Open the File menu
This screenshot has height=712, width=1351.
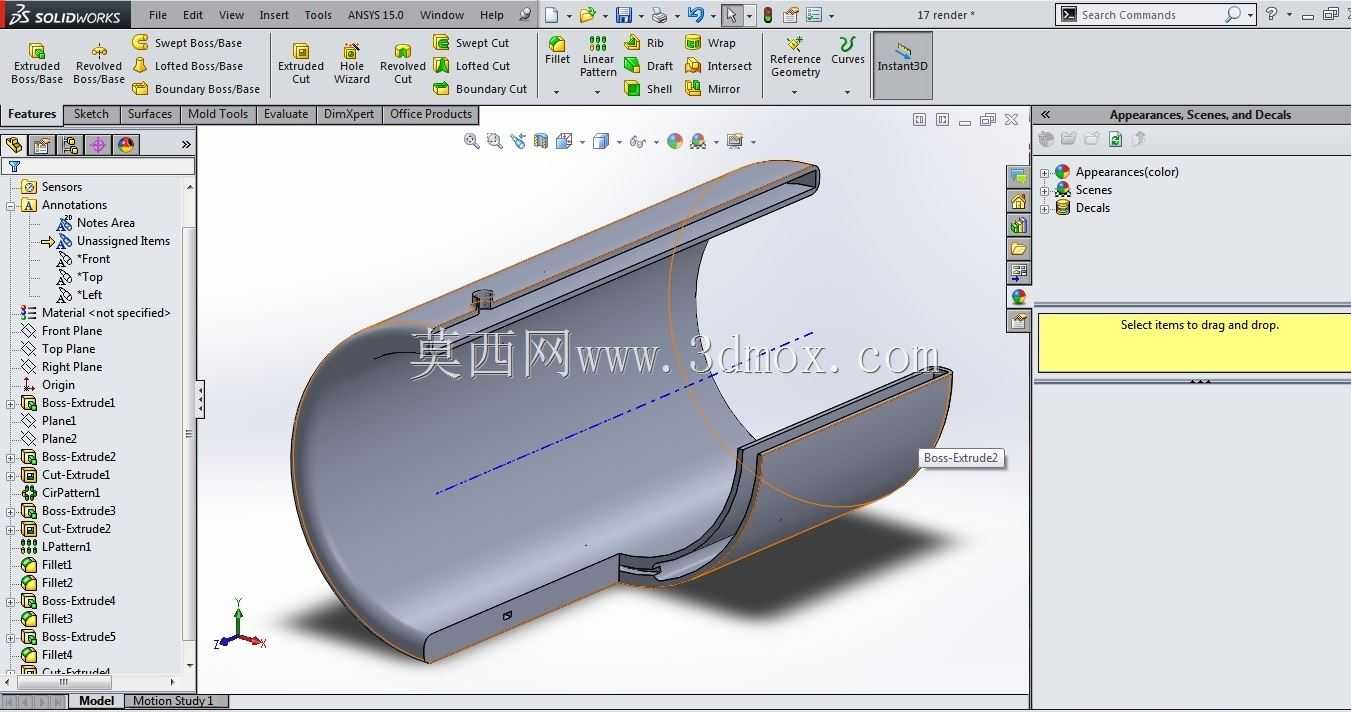pyautogui.click(x=158, y=15)
